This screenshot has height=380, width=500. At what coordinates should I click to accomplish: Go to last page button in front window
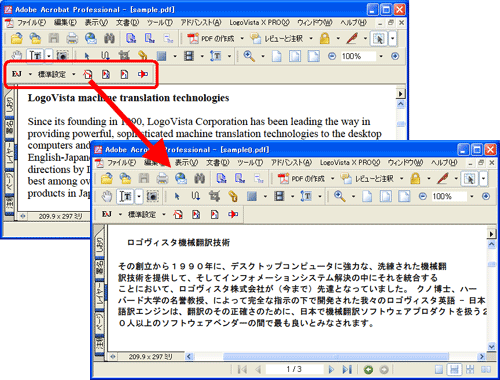click(x=347, y=369)
